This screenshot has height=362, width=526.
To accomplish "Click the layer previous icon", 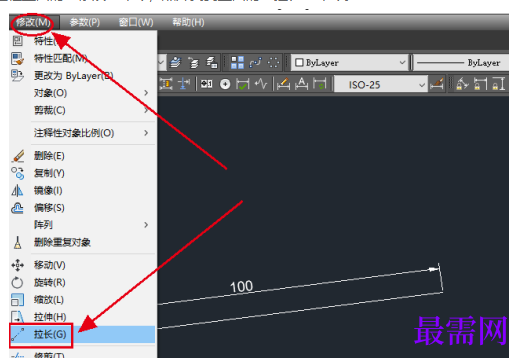I will tap(194, 63).
